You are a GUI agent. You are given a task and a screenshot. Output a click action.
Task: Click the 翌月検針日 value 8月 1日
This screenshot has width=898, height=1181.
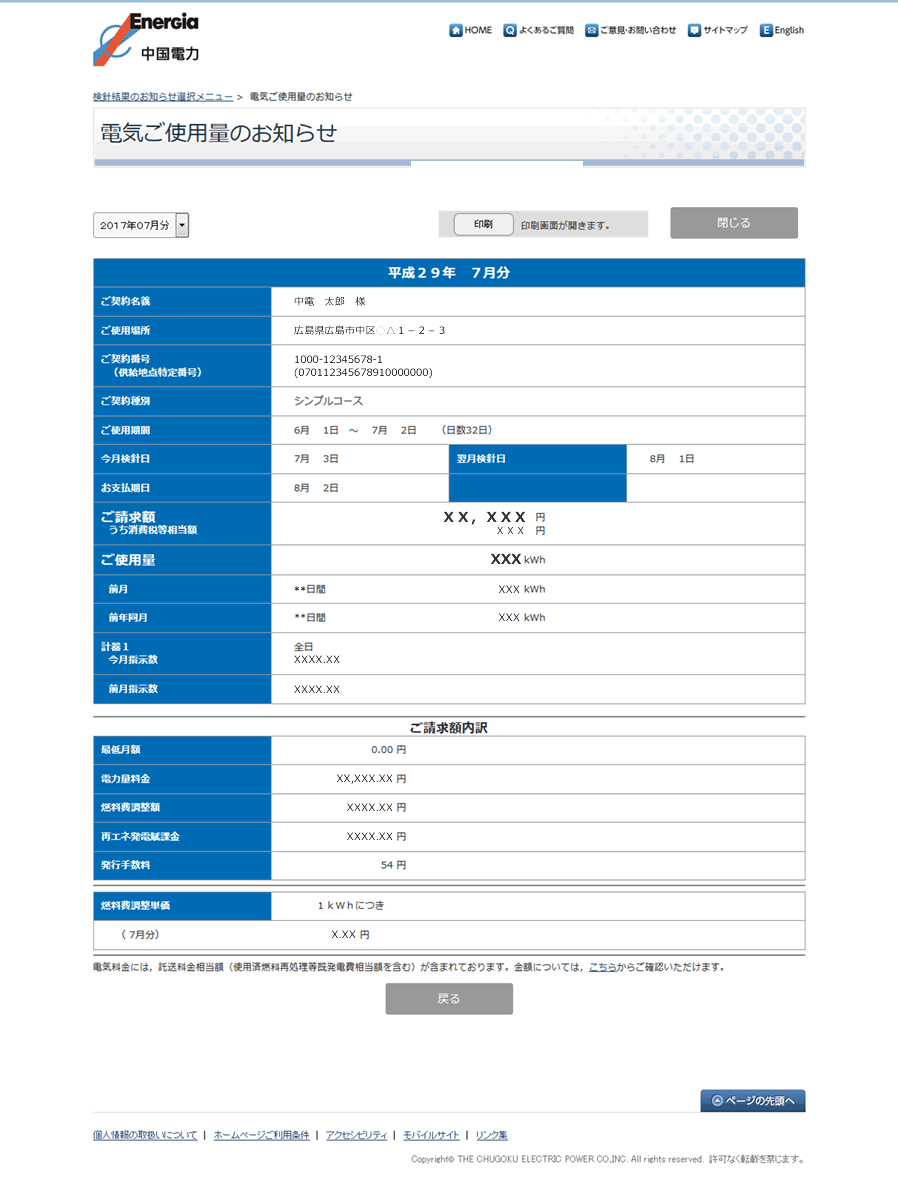[x=672, y=459]
